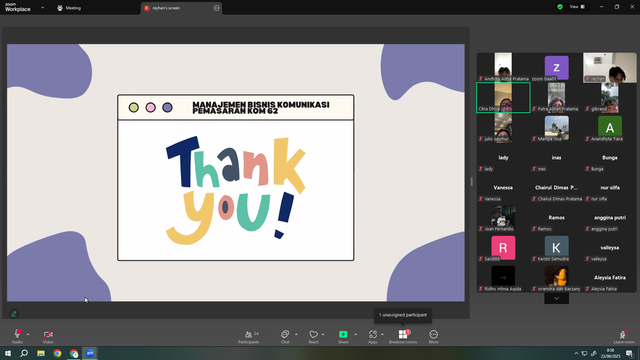Open File Explorer from the taskbar
Screen dimensions: 640x360
pyautogui.click(x=41, y=353)
